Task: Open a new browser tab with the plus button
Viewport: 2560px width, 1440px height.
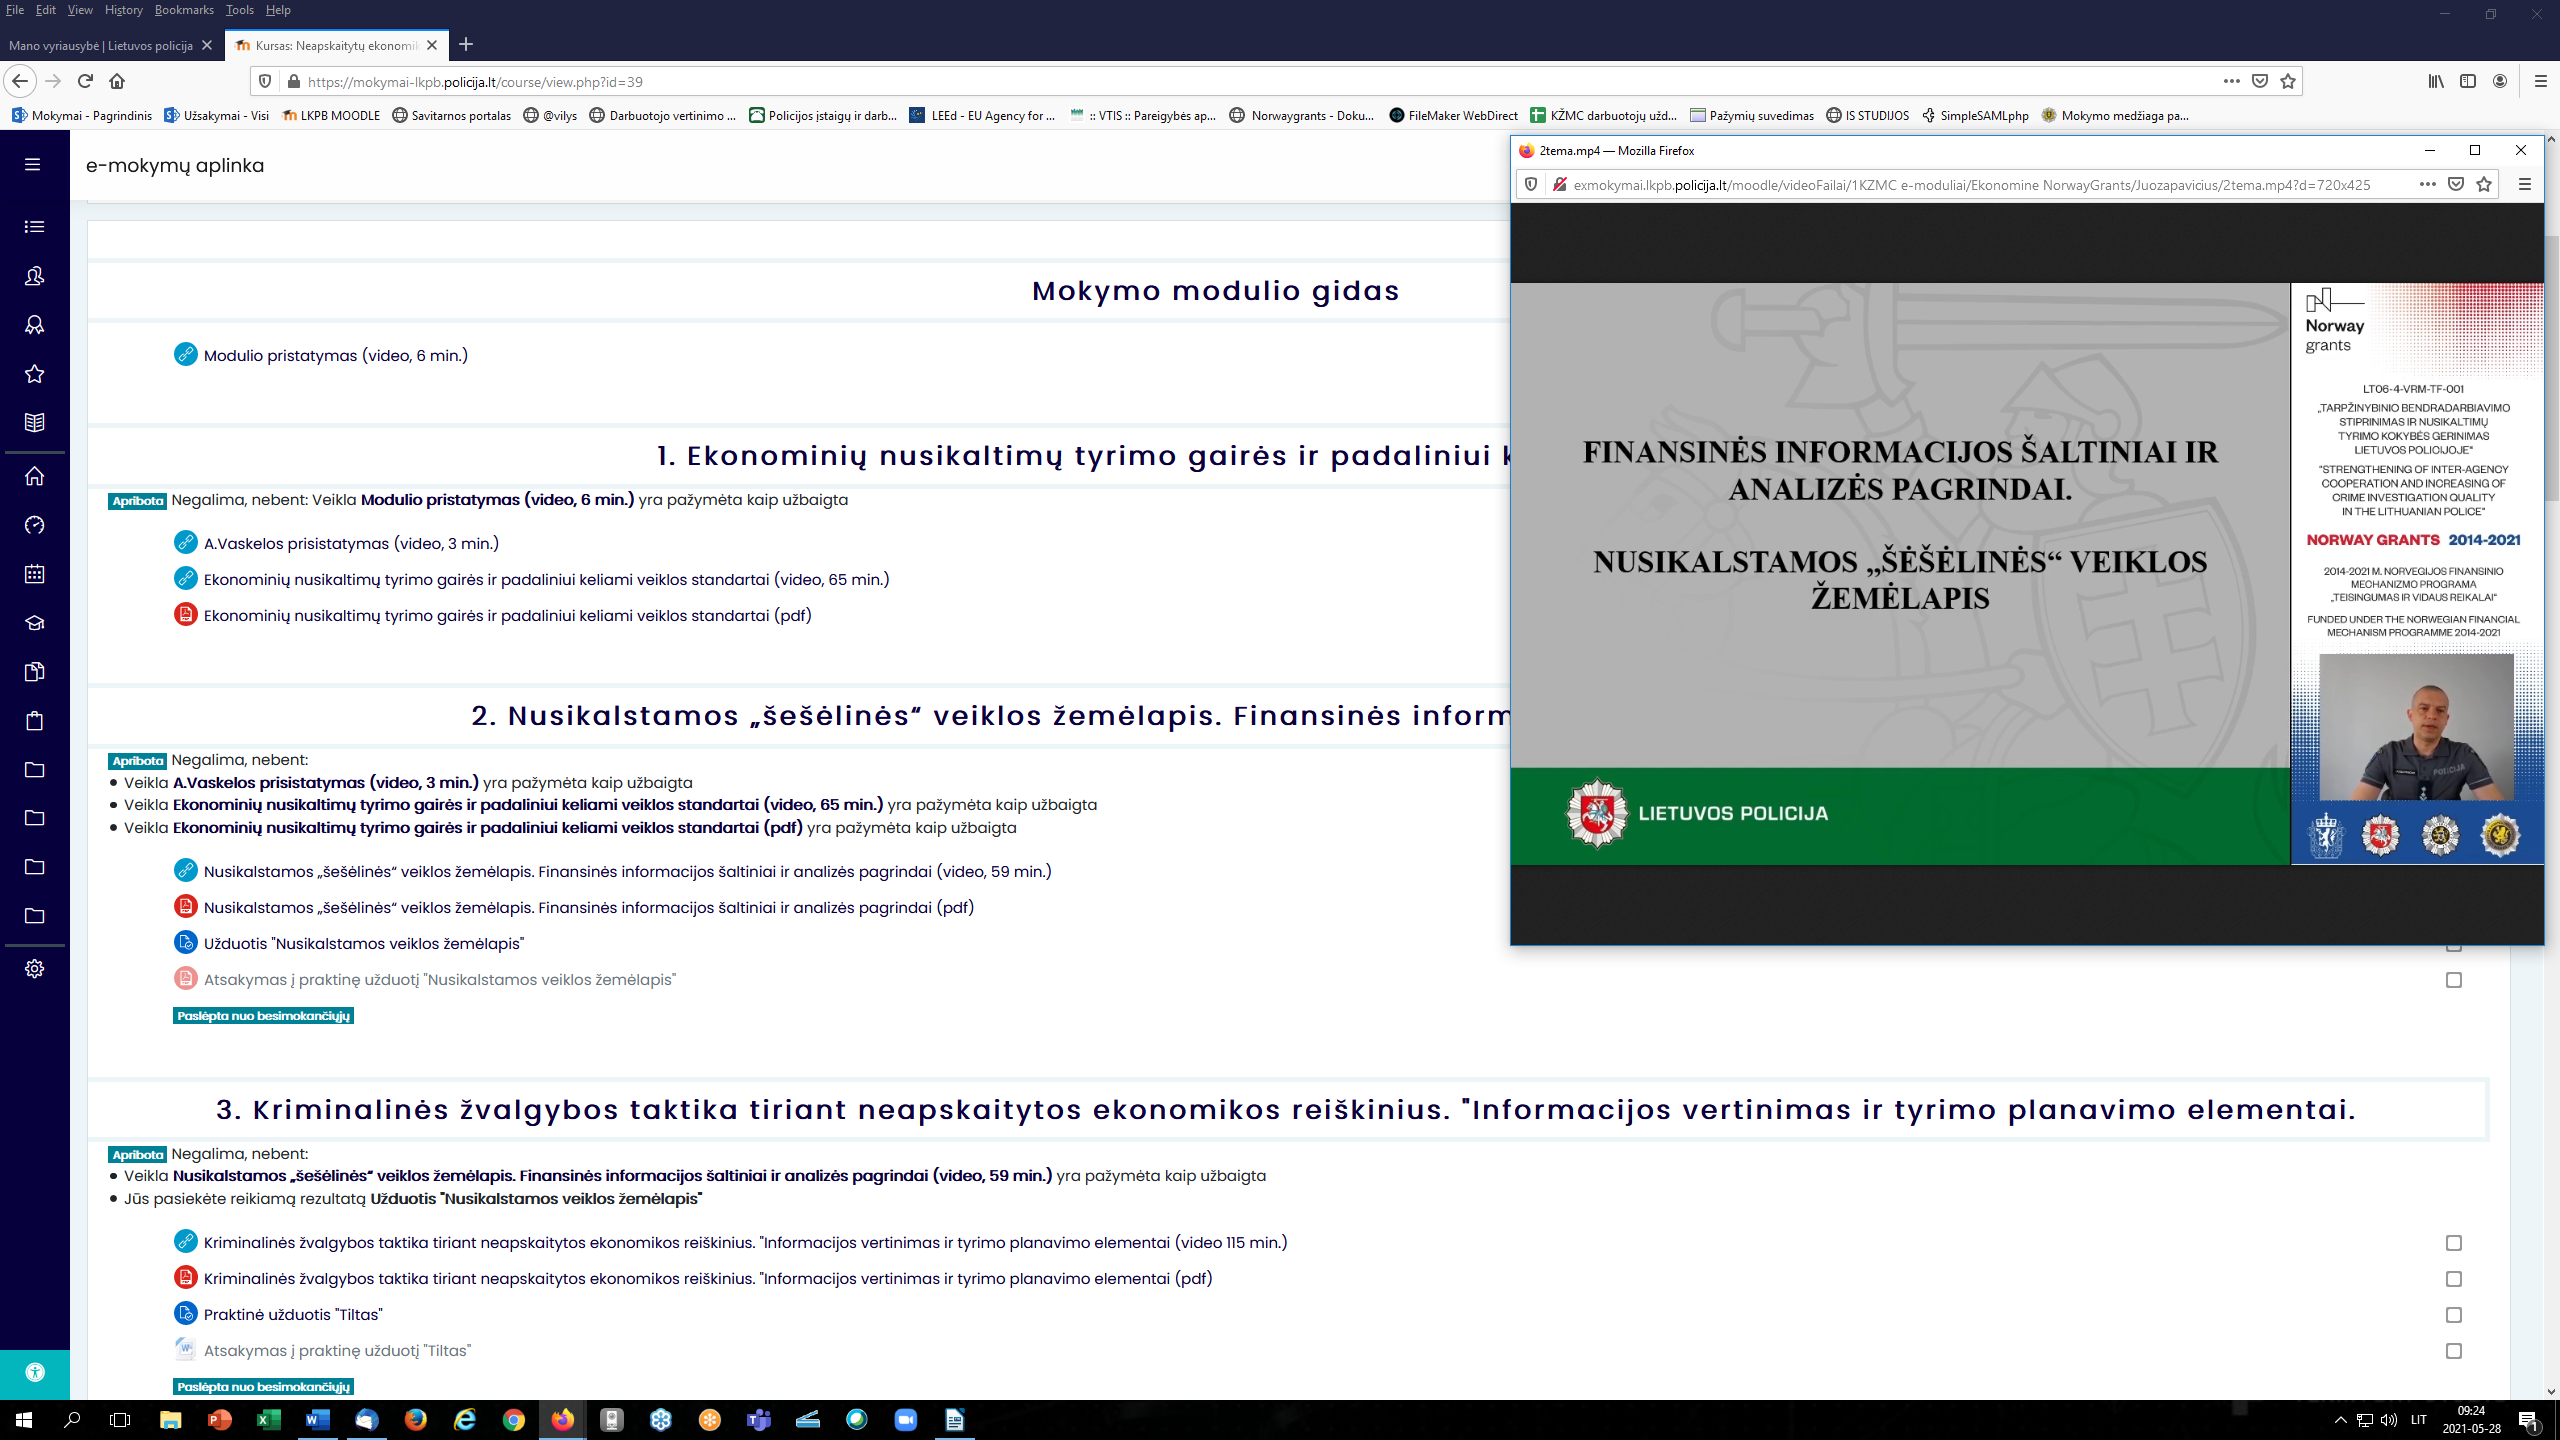Action: (466, 44)
